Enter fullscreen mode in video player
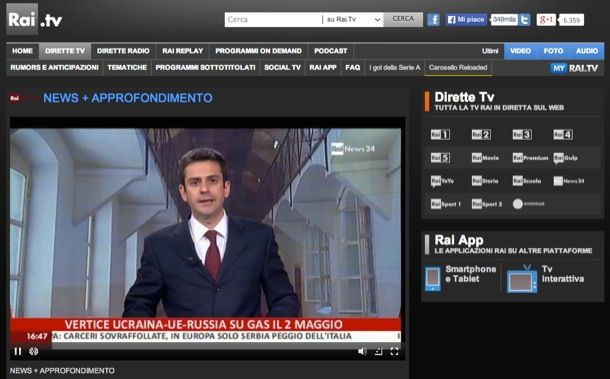 [x=394, y=351]
